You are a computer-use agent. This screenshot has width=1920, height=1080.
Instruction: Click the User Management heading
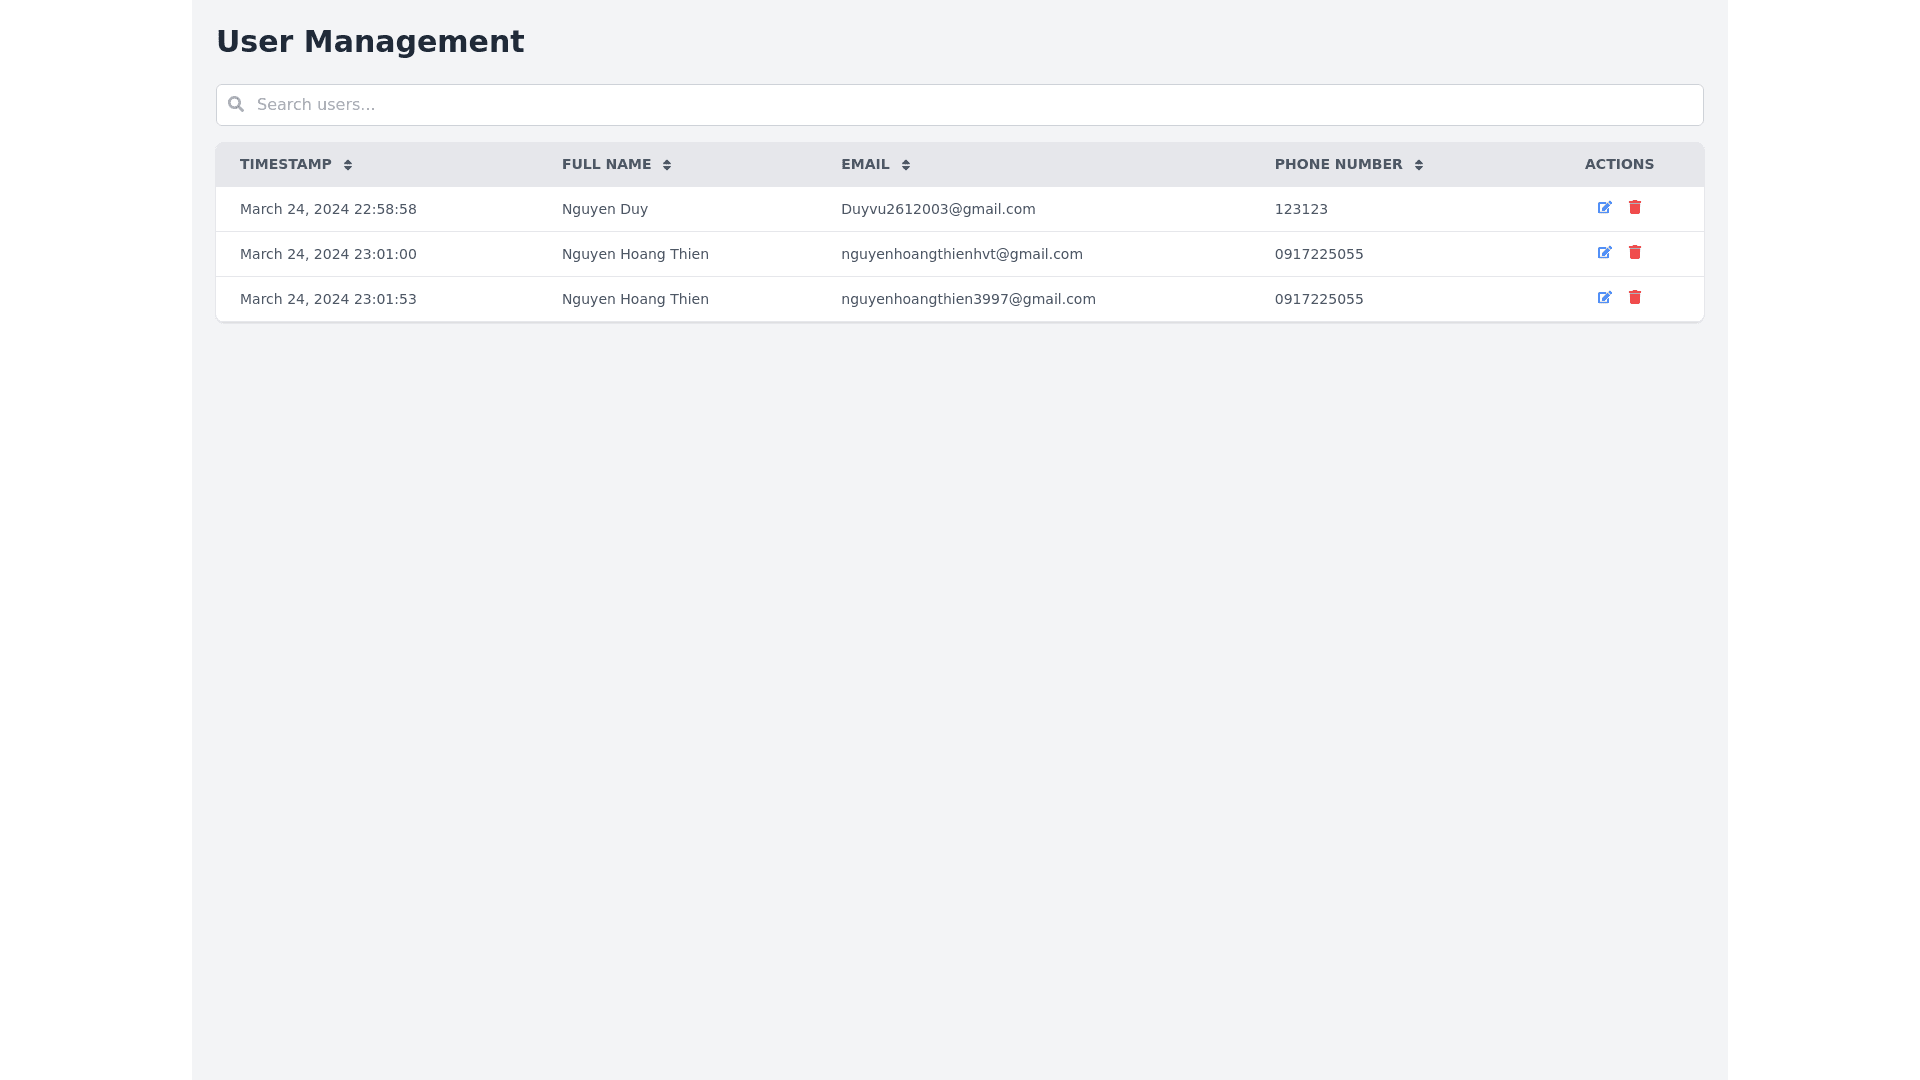[370, 42]
